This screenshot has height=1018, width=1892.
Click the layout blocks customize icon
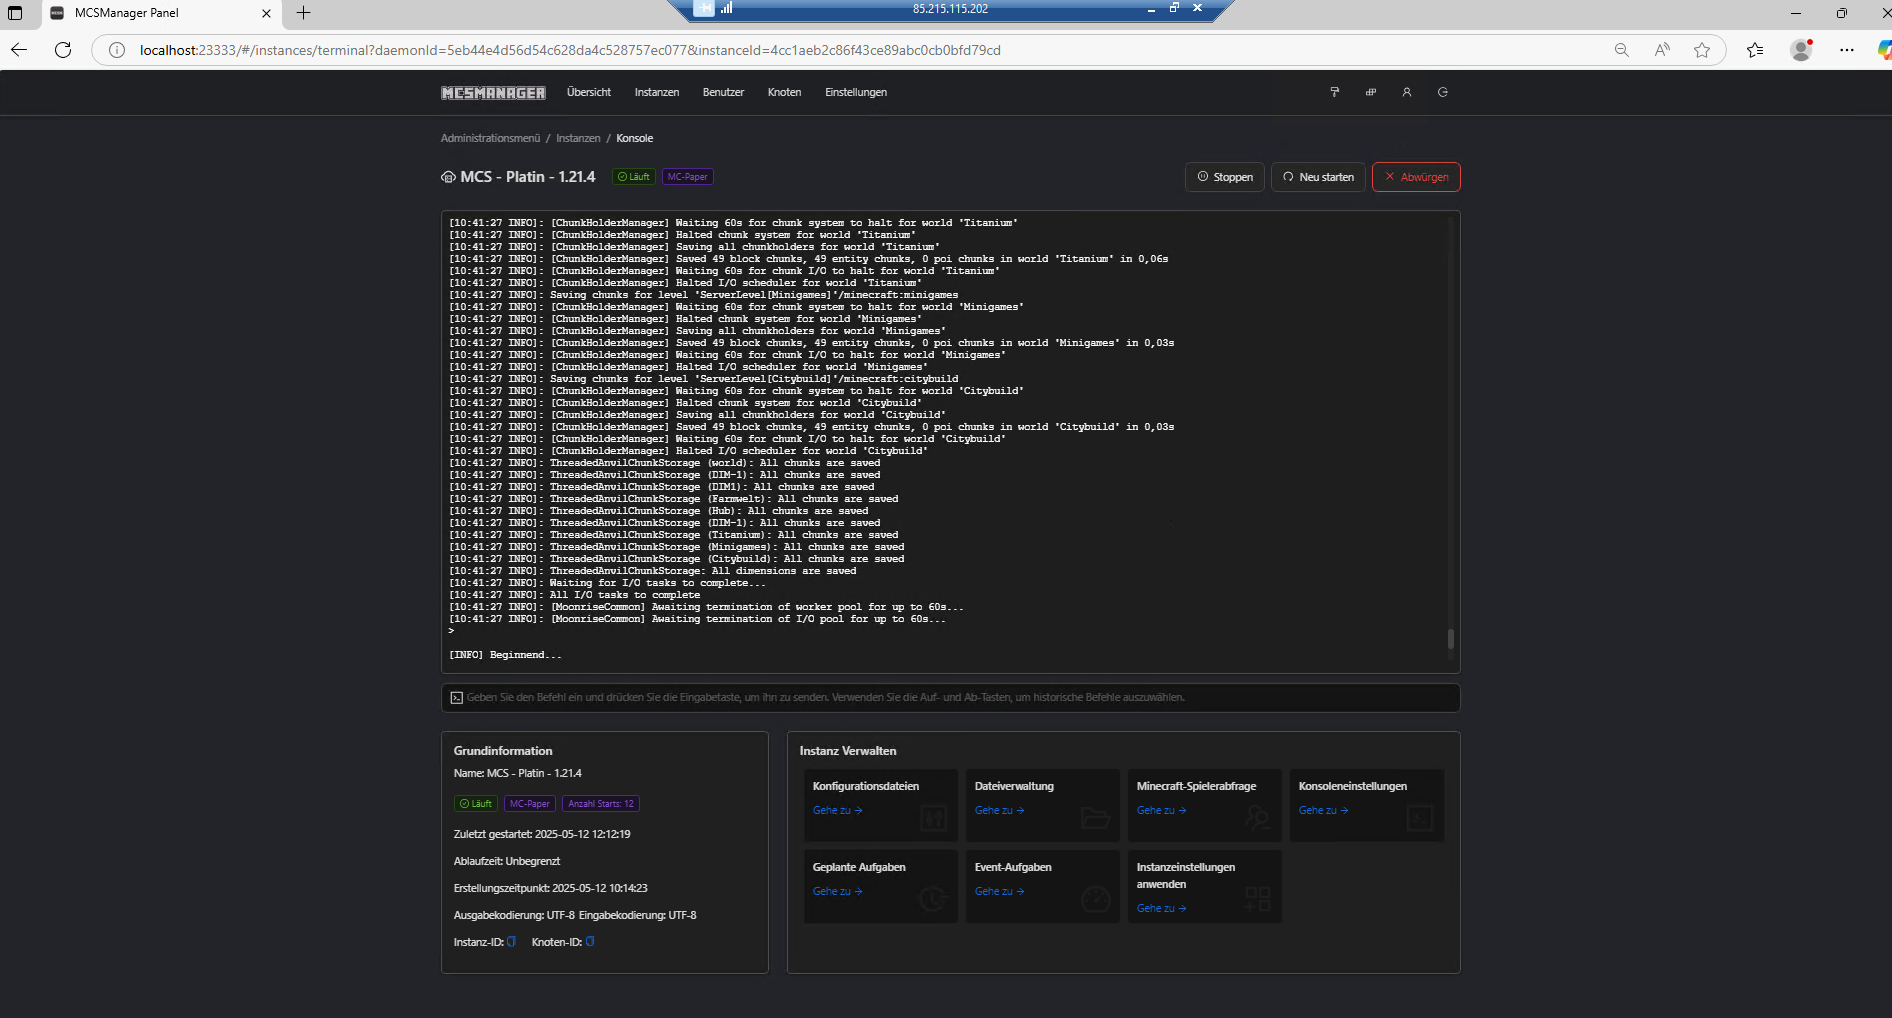1370,92
